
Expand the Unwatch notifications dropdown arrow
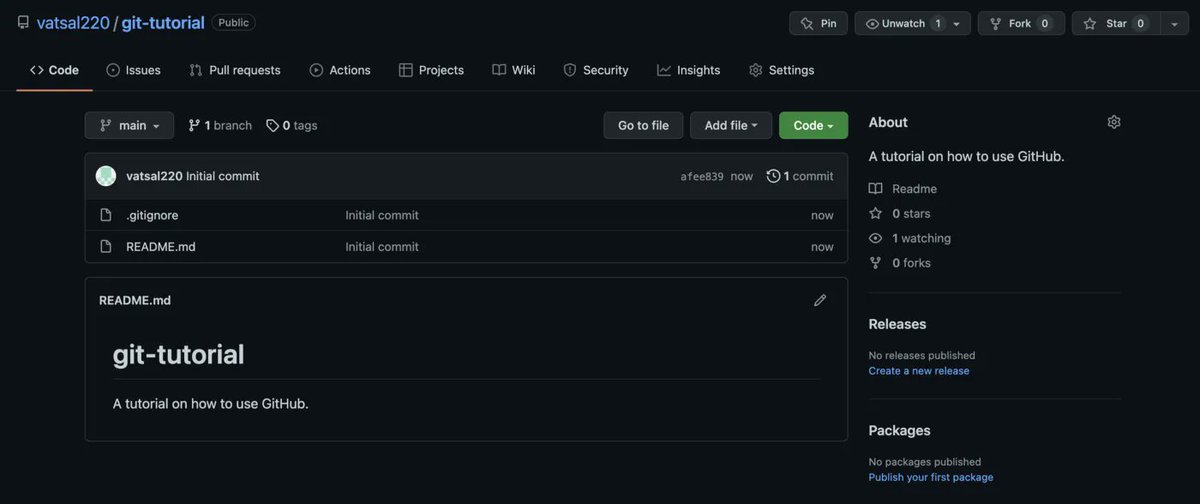[x=957, y=23]
